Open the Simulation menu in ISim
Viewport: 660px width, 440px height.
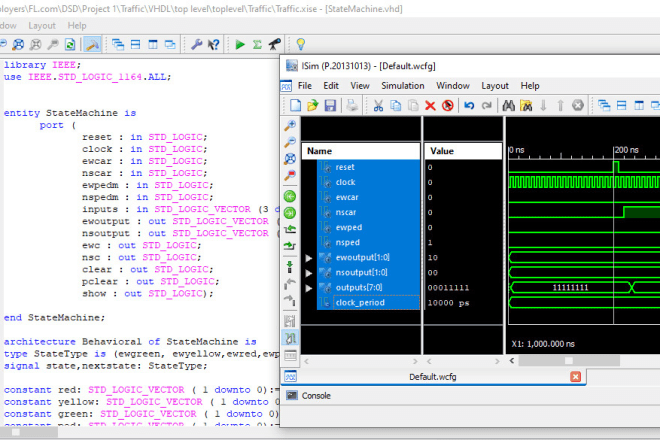[403, 86]
